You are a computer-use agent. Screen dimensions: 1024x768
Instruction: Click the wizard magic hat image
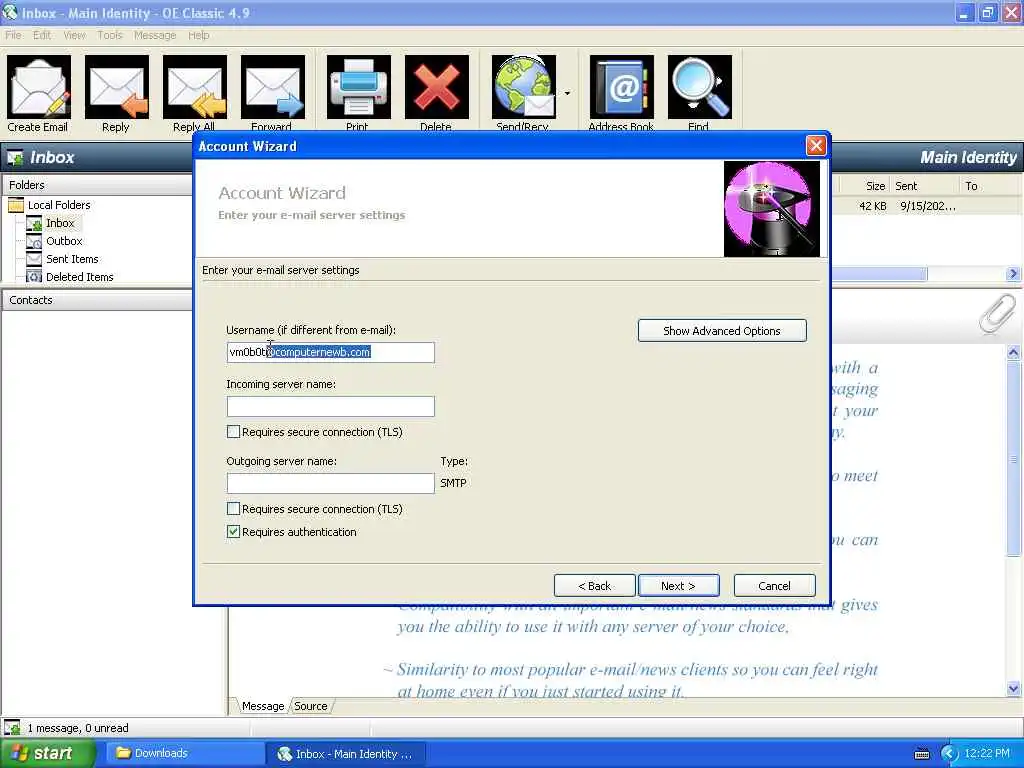point(771,209)
